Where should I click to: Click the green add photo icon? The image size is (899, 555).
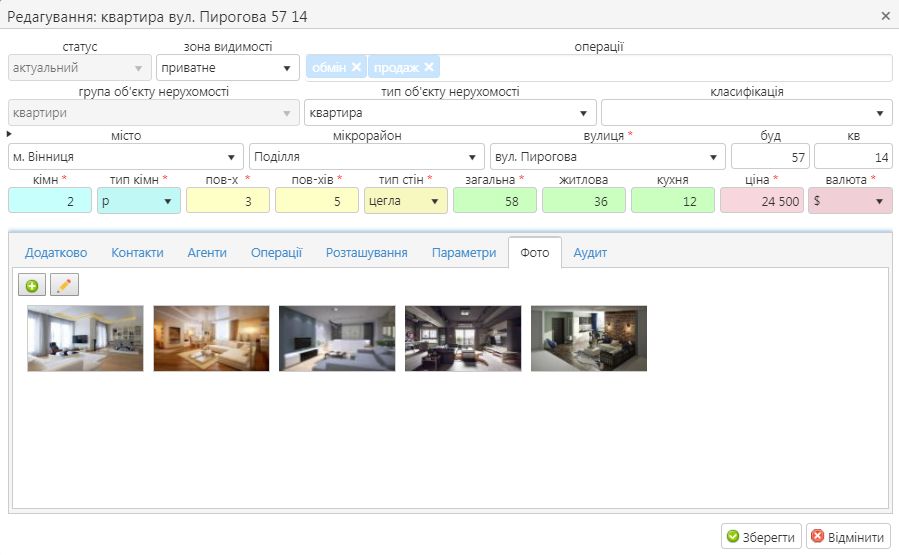pos(32,285)
